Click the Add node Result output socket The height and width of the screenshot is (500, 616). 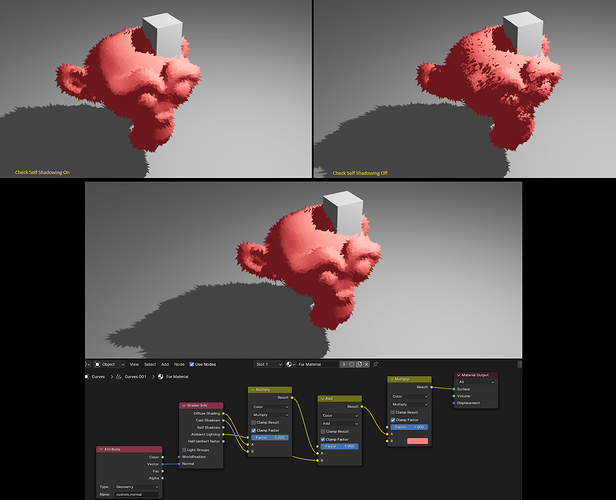[362, 407]
